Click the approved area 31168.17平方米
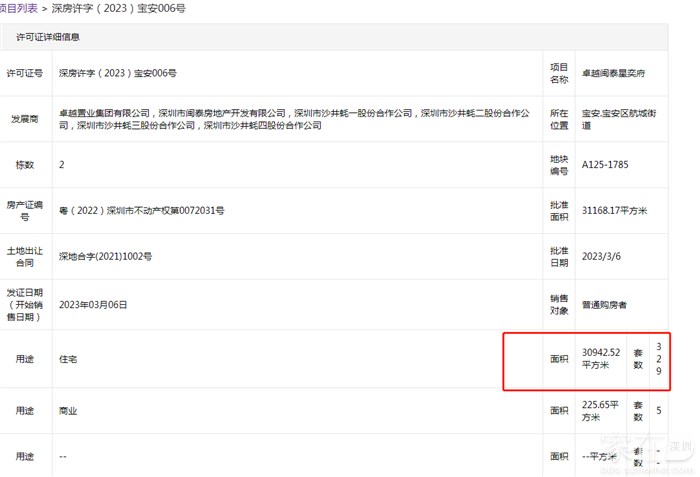Image resolution: width=700 pixels, height=477 pixels. pyautogui.click(x=615, y=211)
